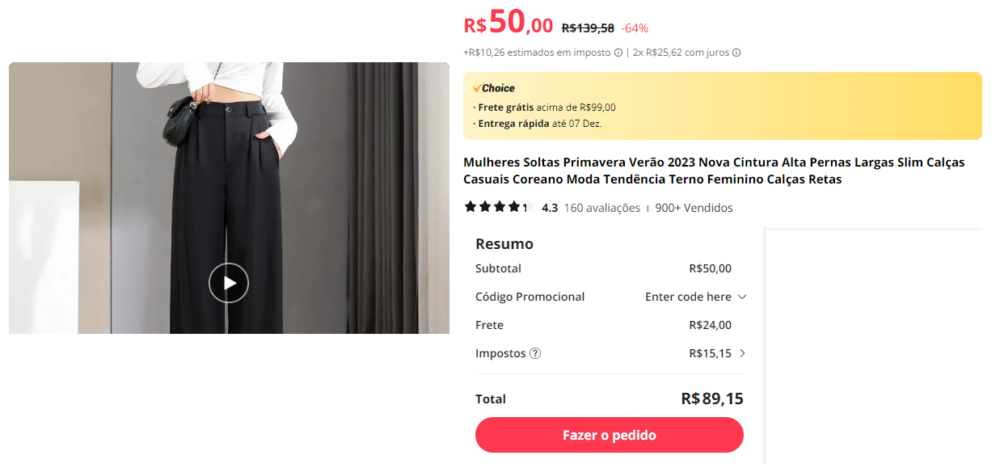Expand the Impostos details arrow

coord(742,353)
